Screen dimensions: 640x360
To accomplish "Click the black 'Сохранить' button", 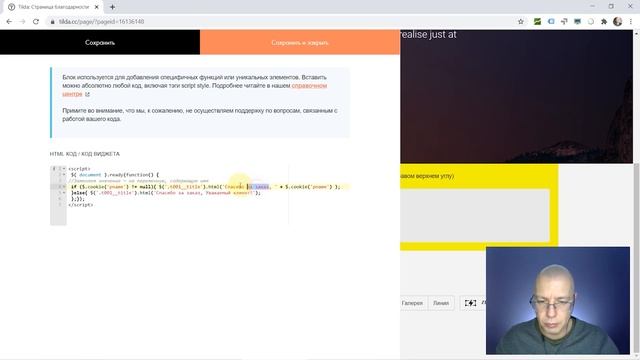I will click(100, 42).
